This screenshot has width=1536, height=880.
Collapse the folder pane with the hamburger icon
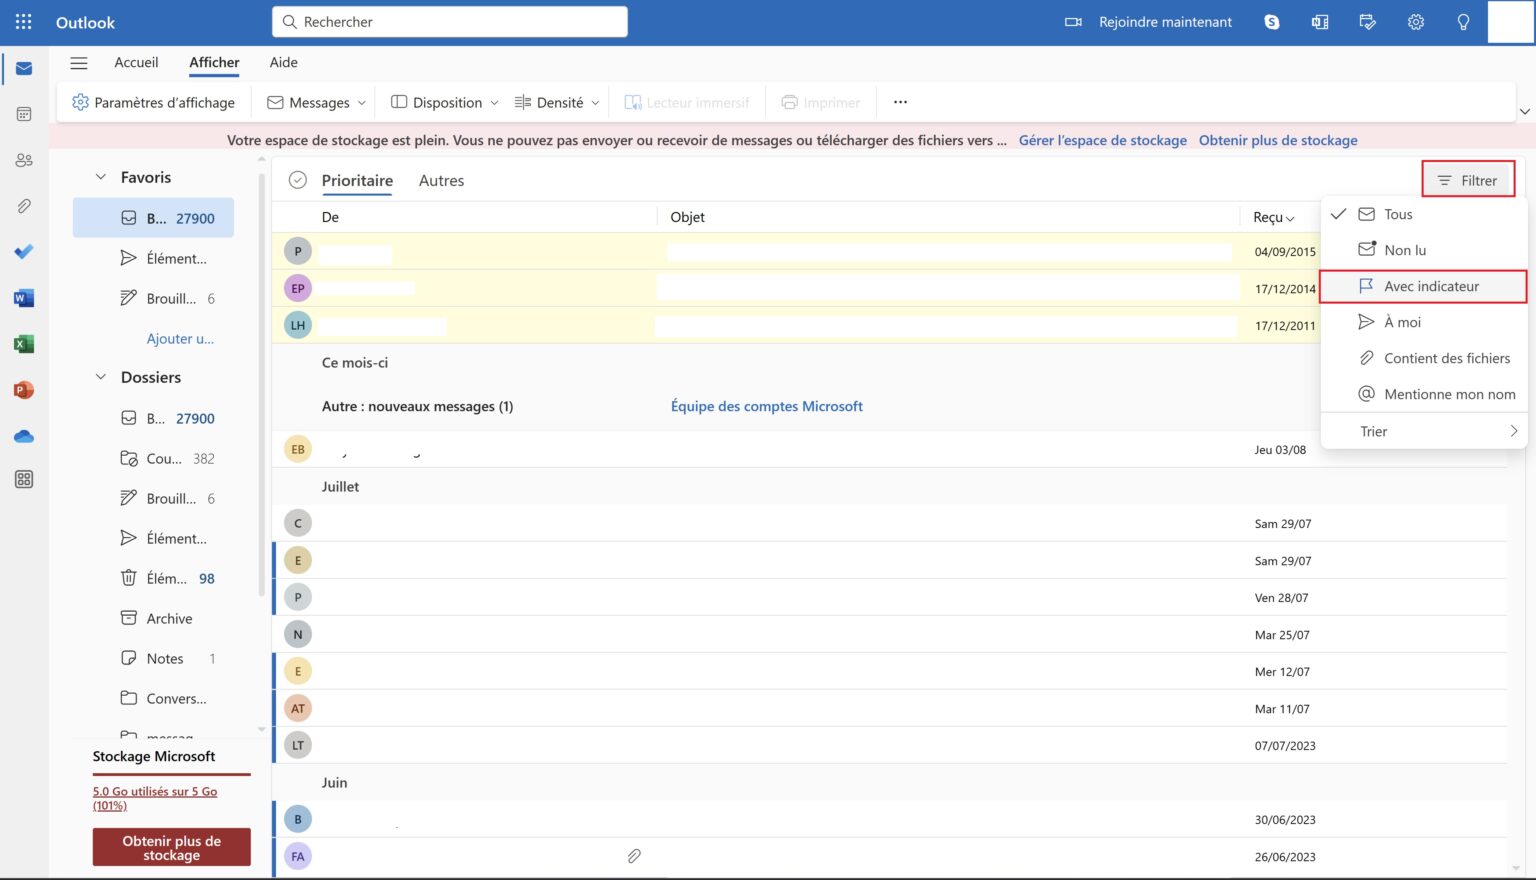78,62
